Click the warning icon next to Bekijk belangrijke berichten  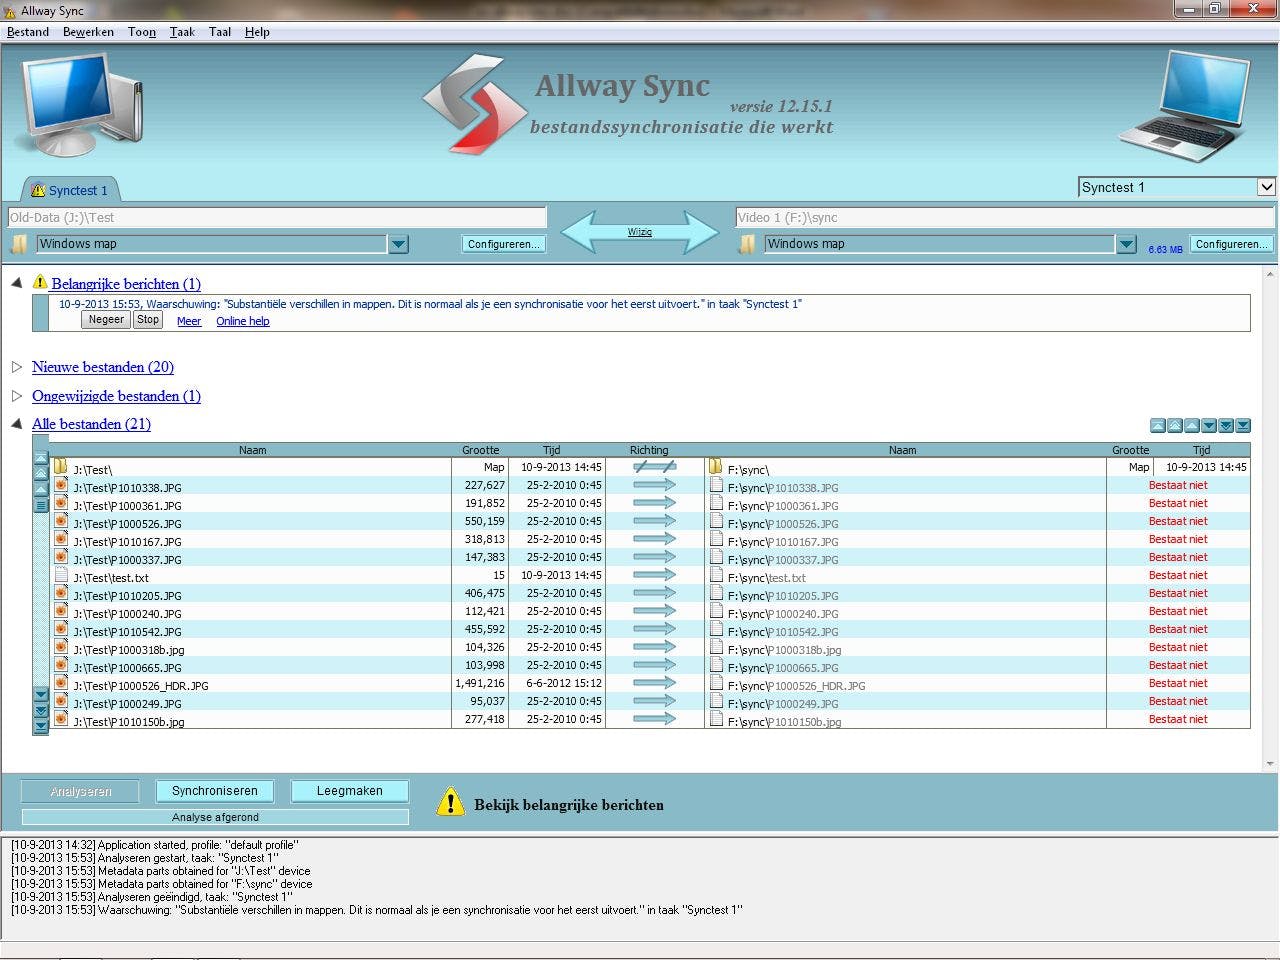coord(450,802)
